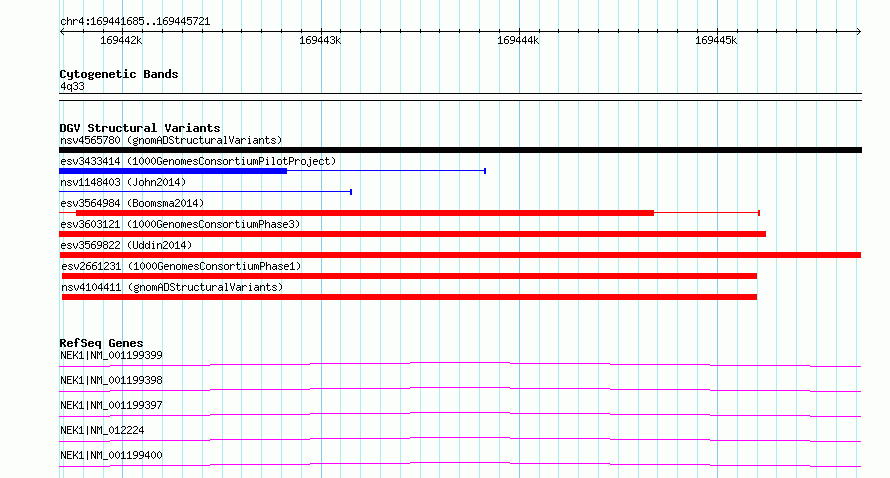Select variant label esv3569822 Uddin2014
890x478 pixels.
pyautogui.click(x=126, y=245)
